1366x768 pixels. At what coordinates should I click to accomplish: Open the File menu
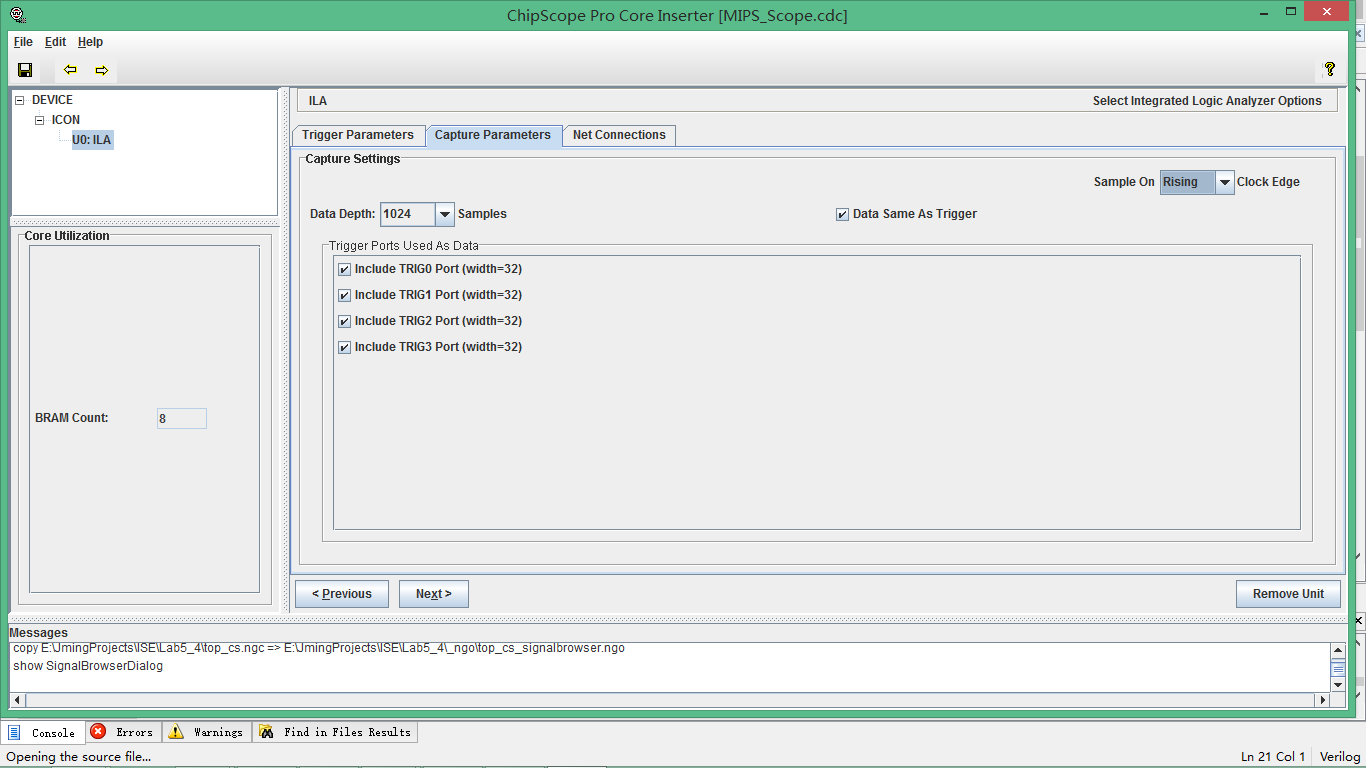click(23, 42)
